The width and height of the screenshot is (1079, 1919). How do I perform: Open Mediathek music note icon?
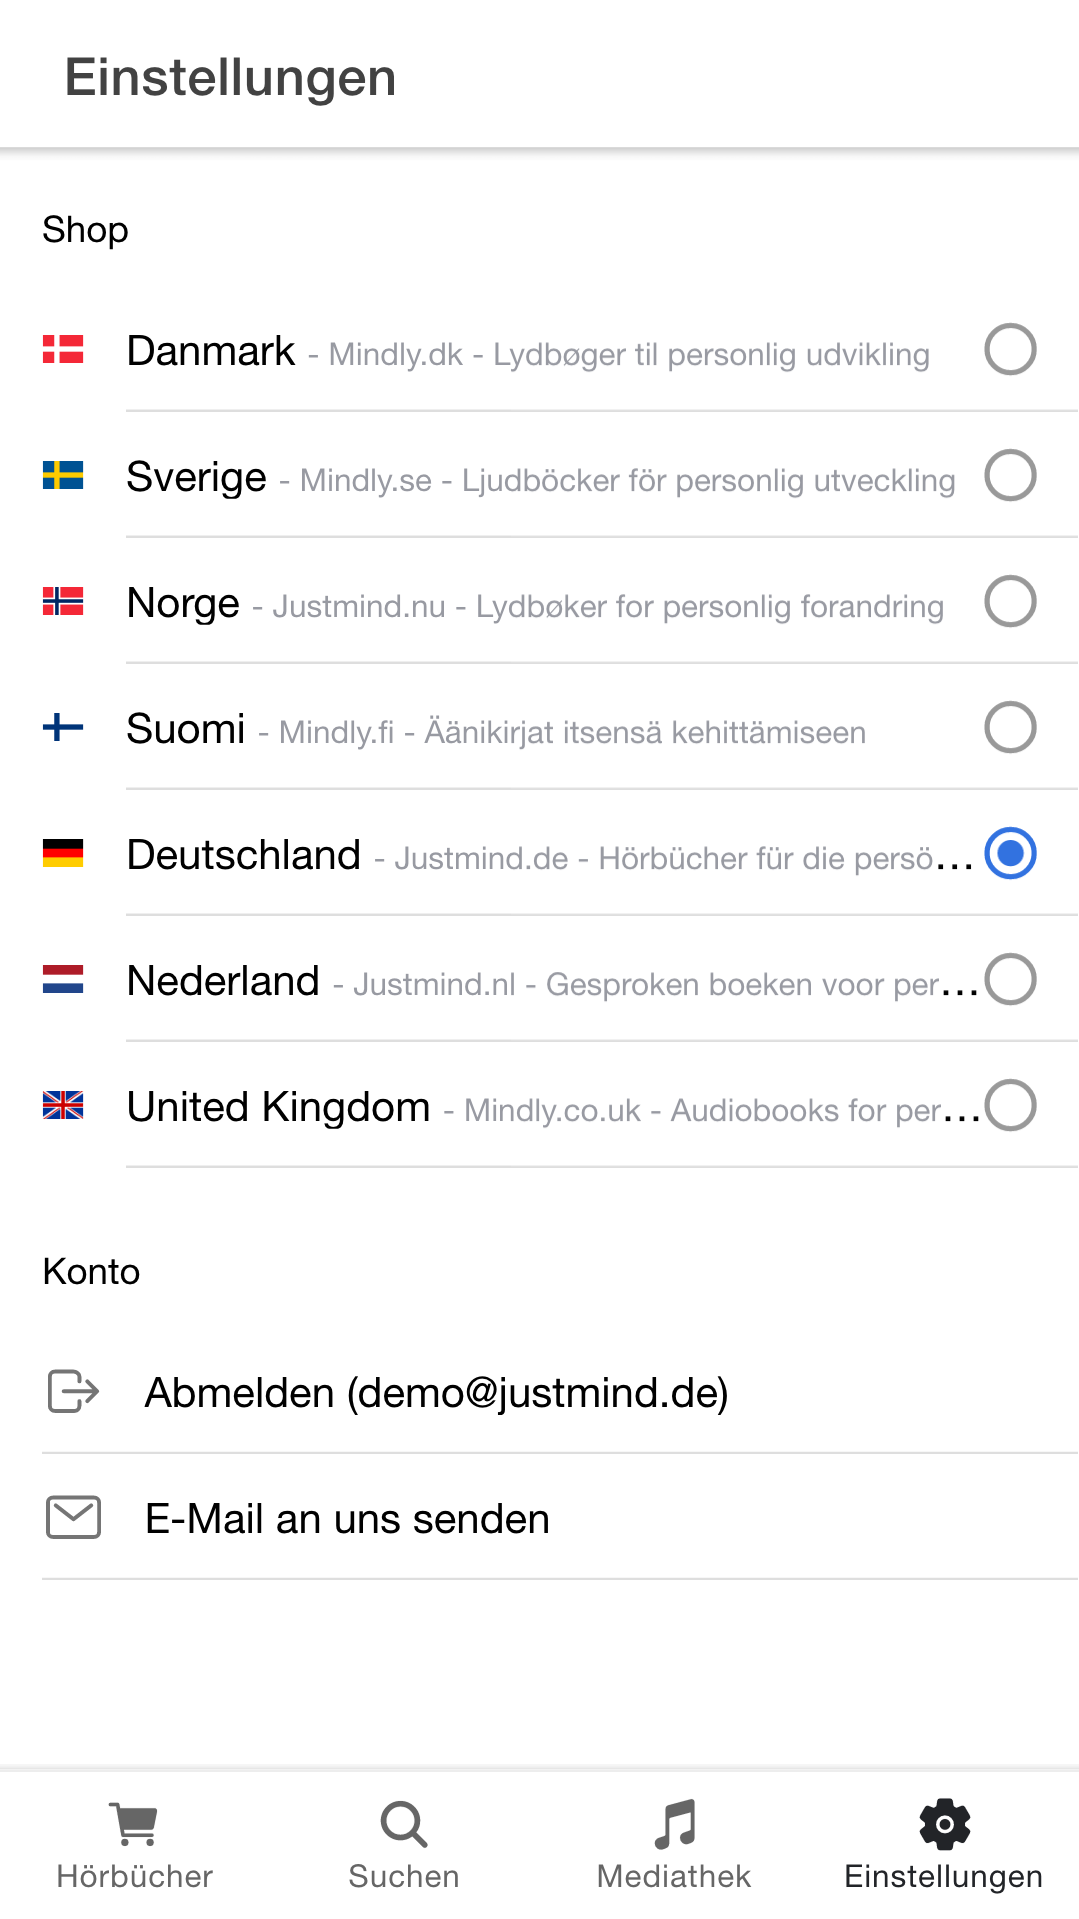click(x=675, y=1824)
